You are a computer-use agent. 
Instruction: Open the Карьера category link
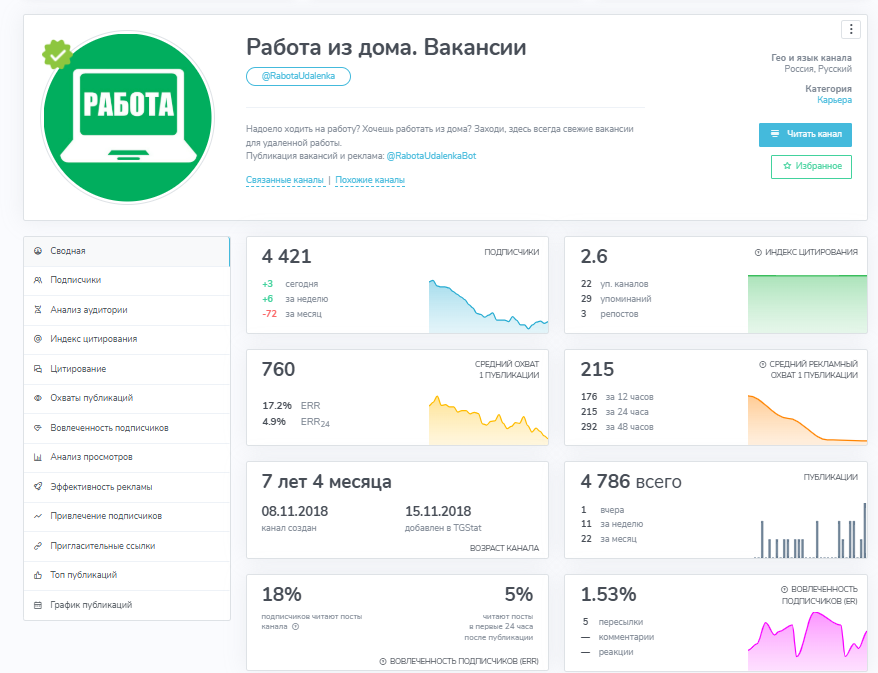tap(834, 100)
